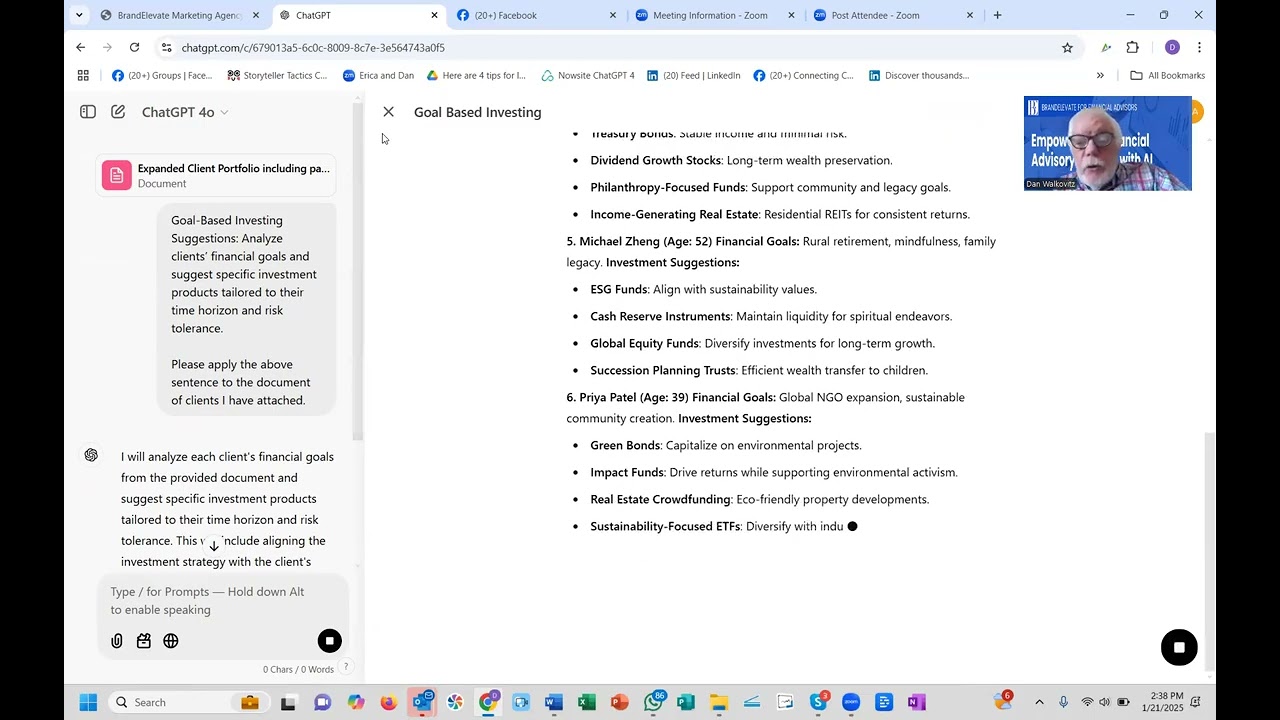Open the Expanded Client Portfolio document attachment

[215, 176]
